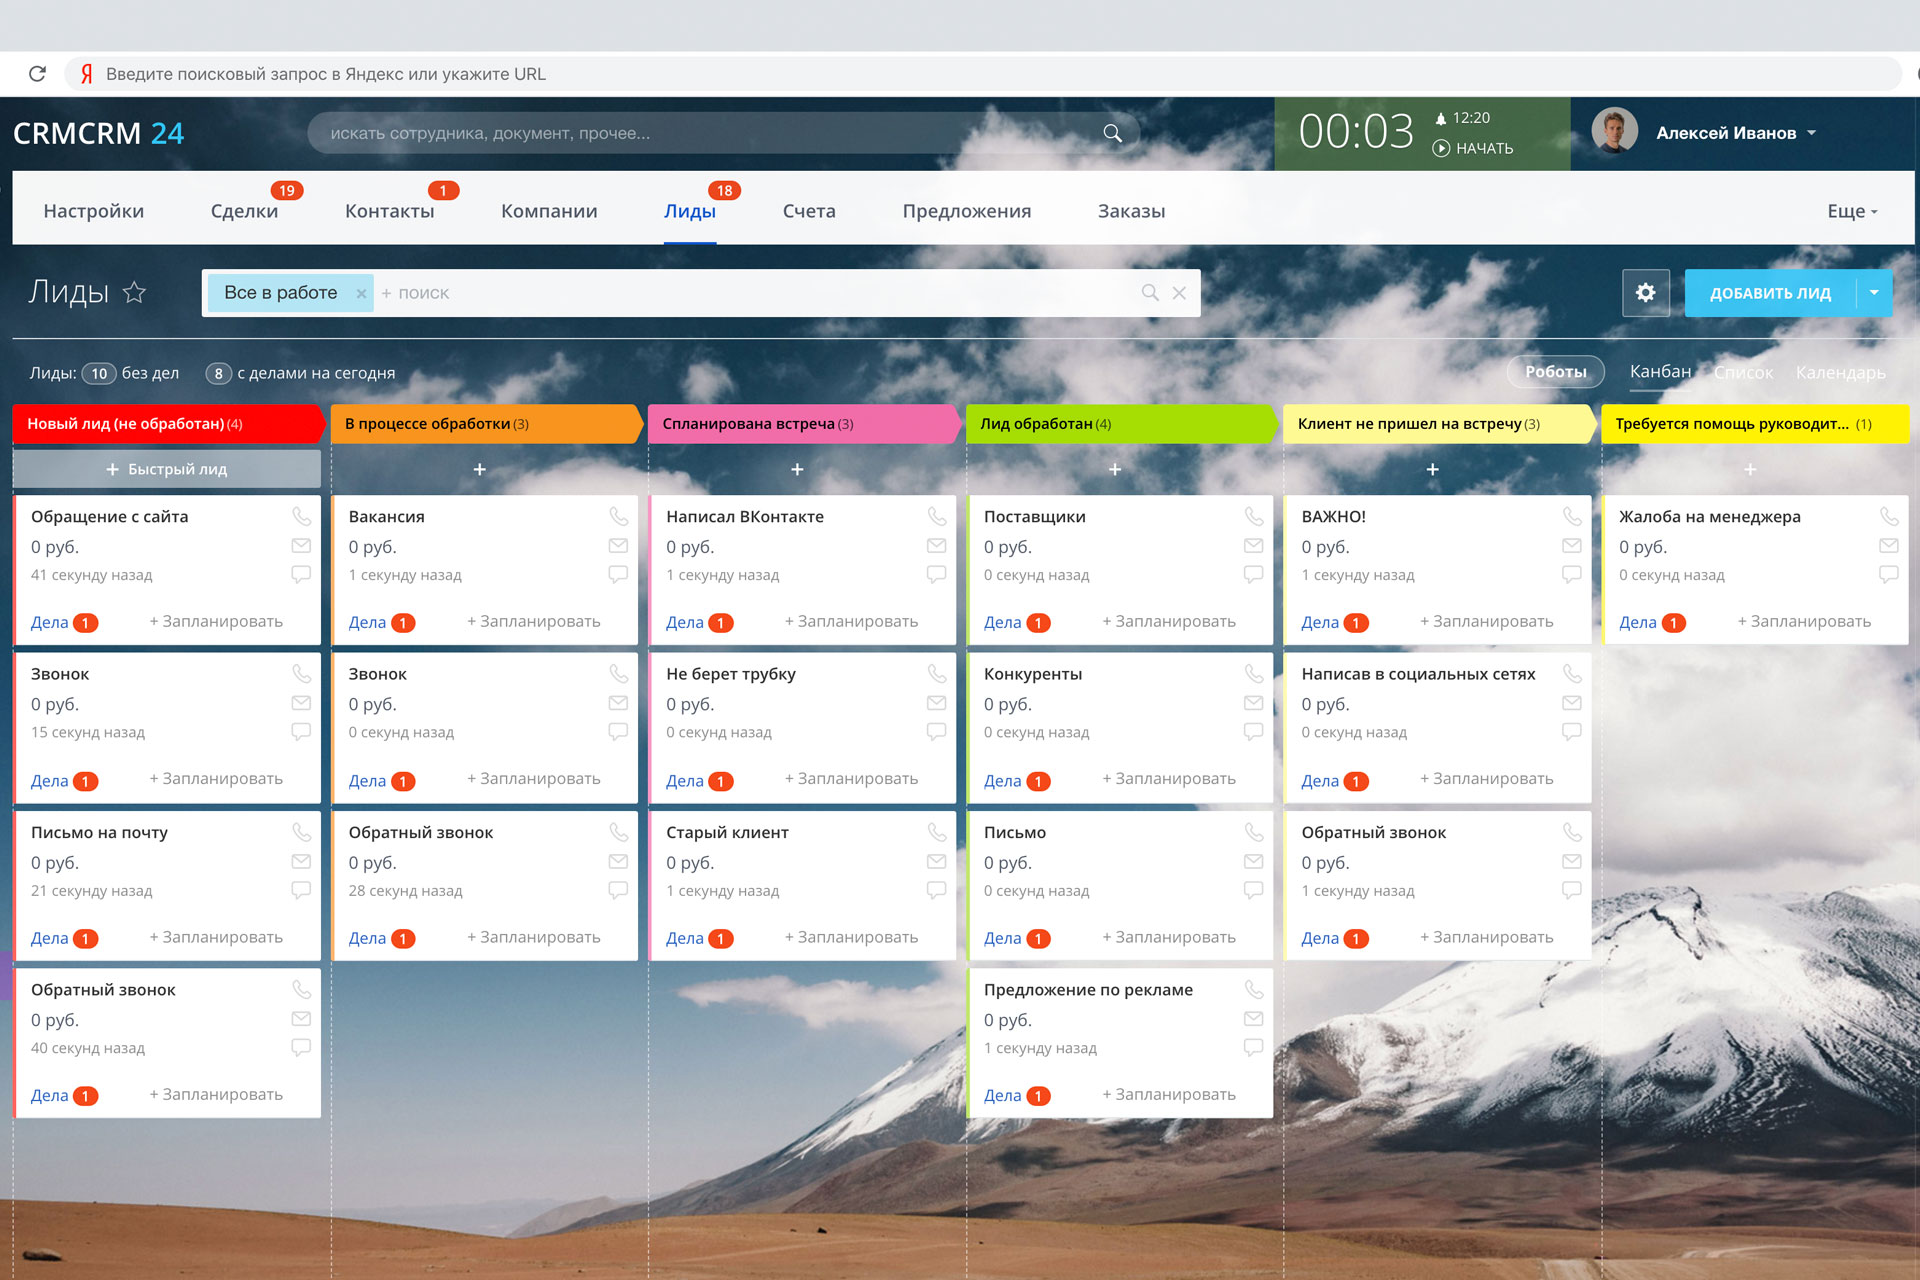Expand the ДОБАВИТЬ ЛИД dropdown arrow
Image resolution: width=1920 pixels, height=1280 pixels.
point(1874,293)
